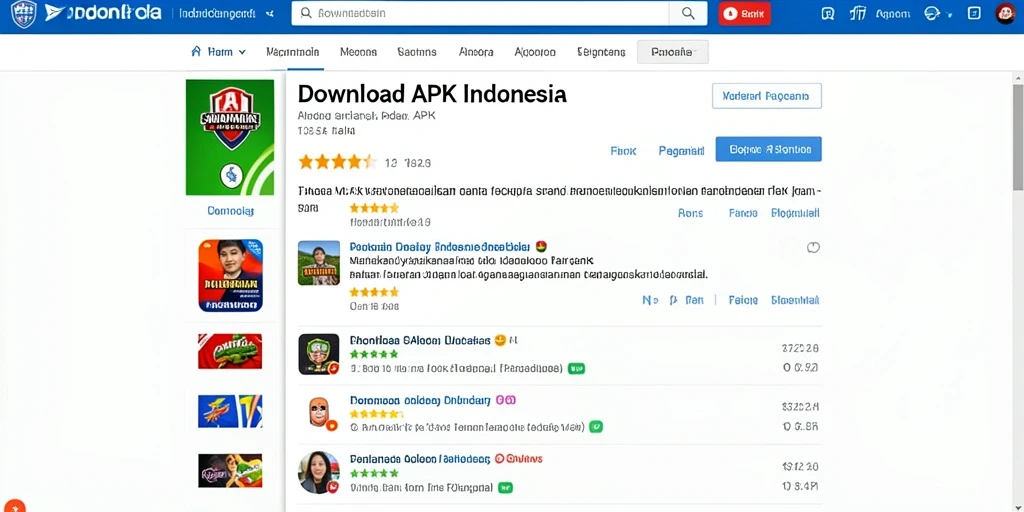Open the Alscra tab
Image resolution: width=1024 pixels, height=512 pixels.
(476, 52)
